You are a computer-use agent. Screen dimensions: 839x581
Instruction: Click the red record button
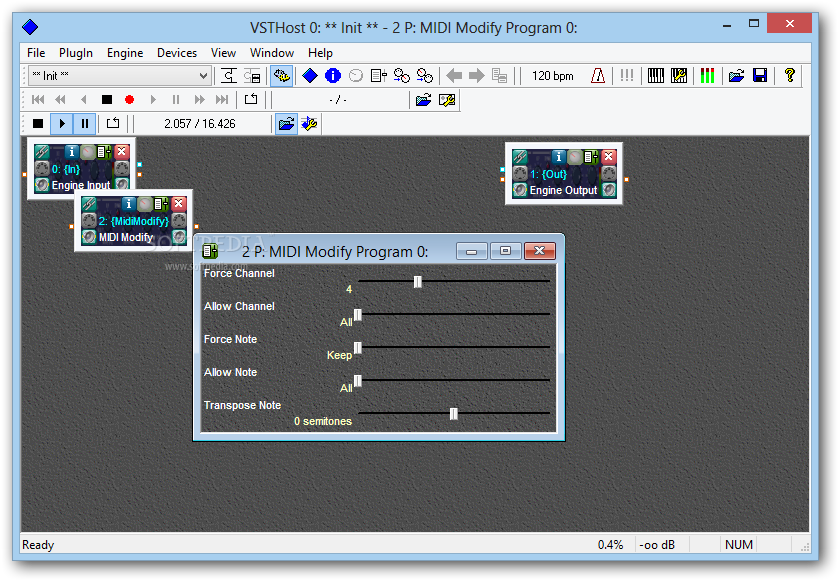click(129, 100)
